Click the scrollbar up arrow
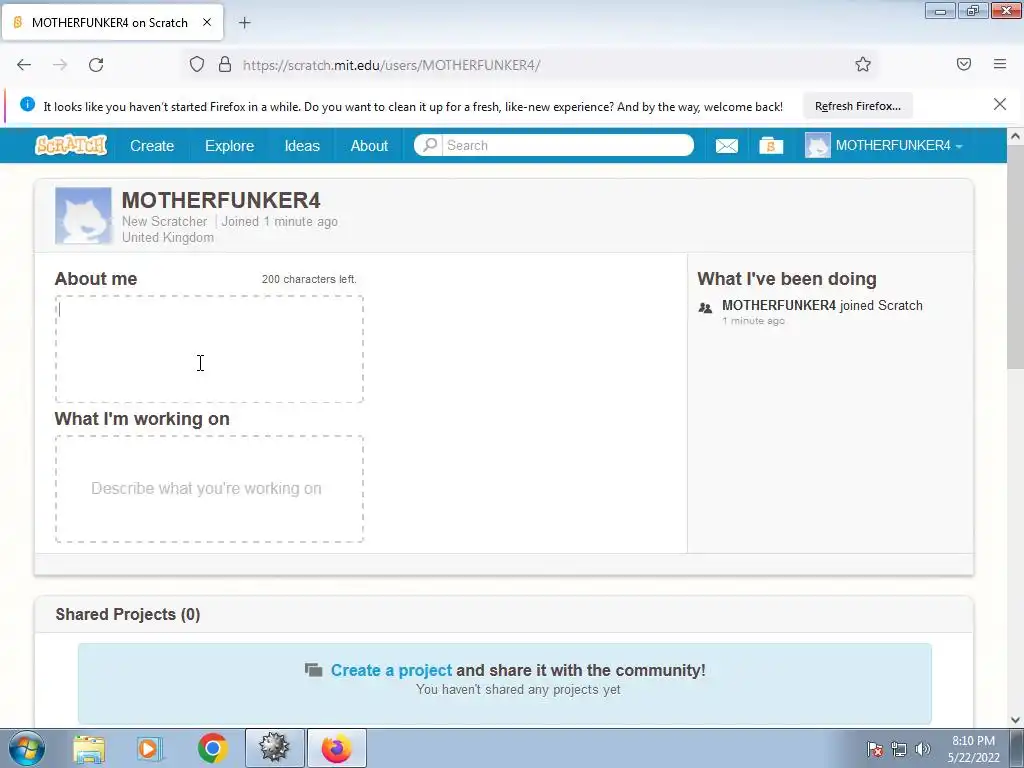Viewport: 1024px width, 768px height. [x=1015, y=136]
